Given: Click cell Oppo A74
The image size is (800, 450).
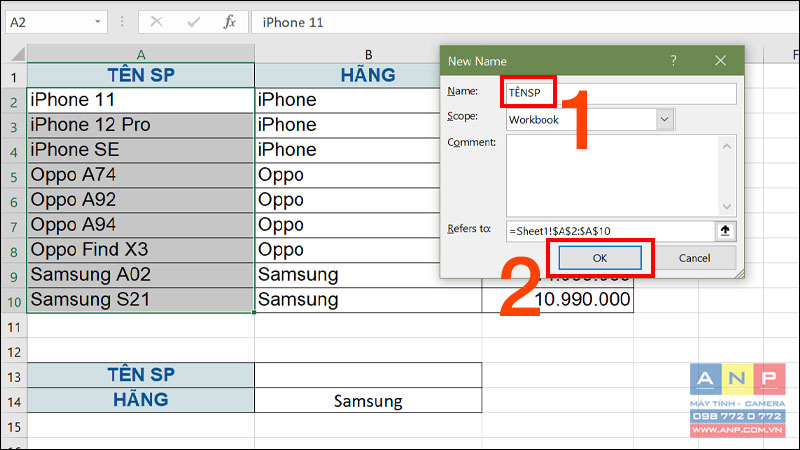Looking at the screenshot, I should 141,175.
